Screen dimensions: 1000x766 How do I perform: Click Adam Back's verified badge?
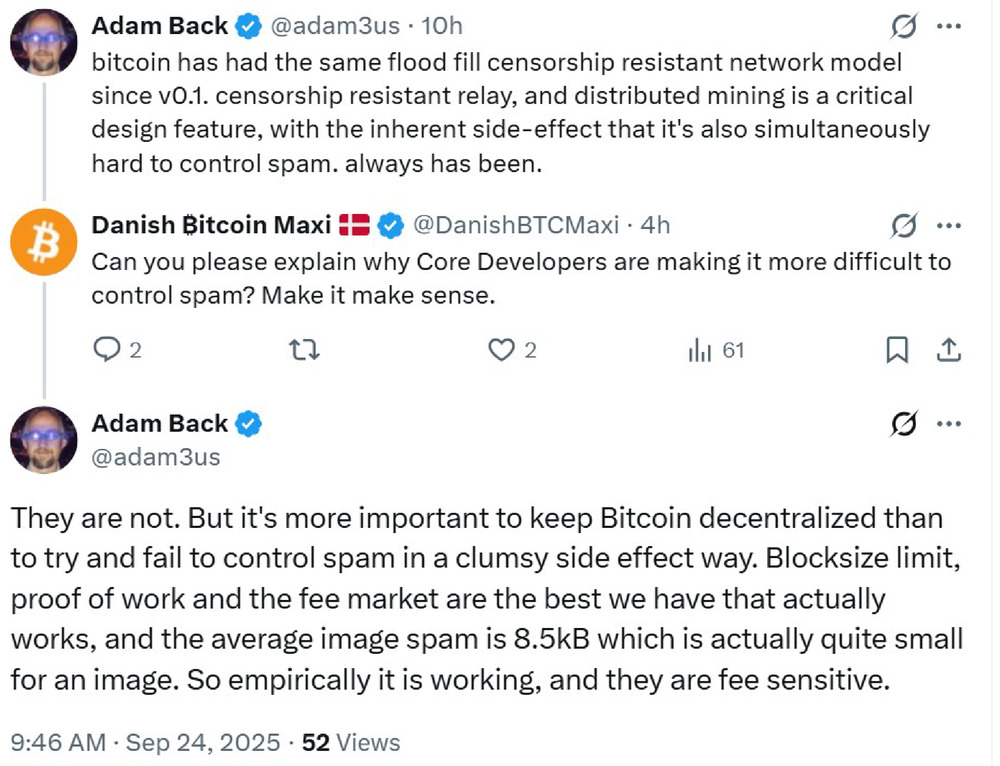point(248,26)
